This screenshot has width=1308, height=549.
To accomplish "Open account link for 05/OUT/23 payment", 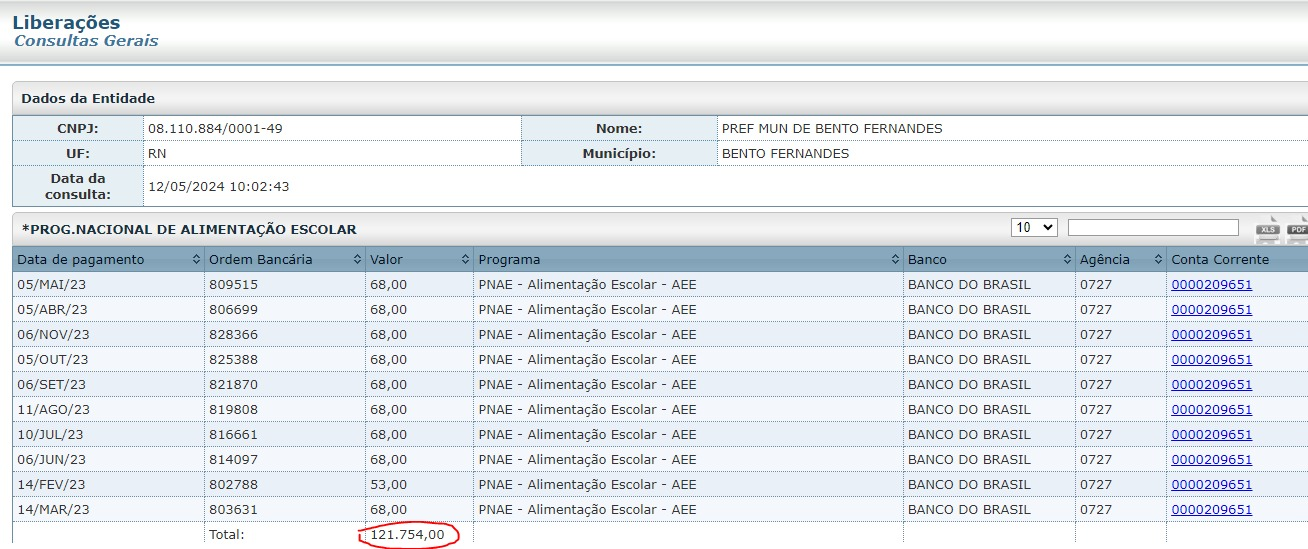I will click(1211, 360).
